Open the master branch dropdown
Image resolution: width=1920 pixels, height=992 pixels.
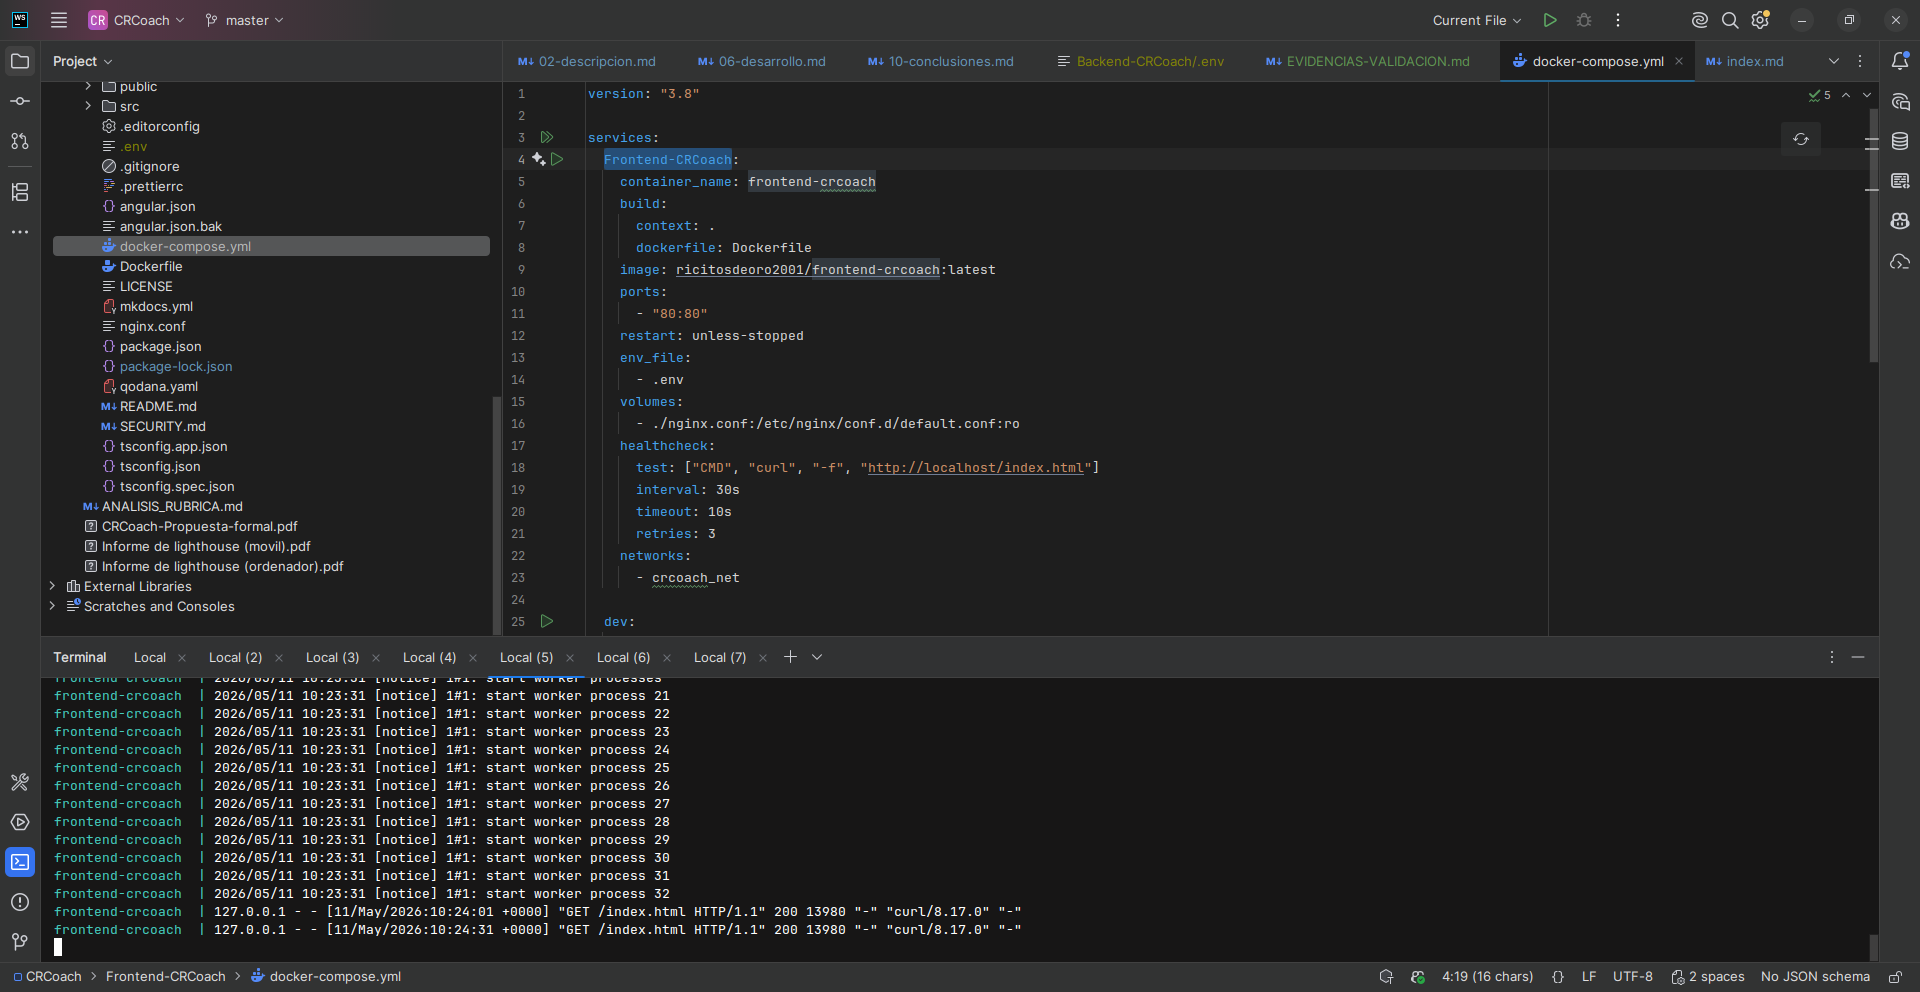(245, 20)
